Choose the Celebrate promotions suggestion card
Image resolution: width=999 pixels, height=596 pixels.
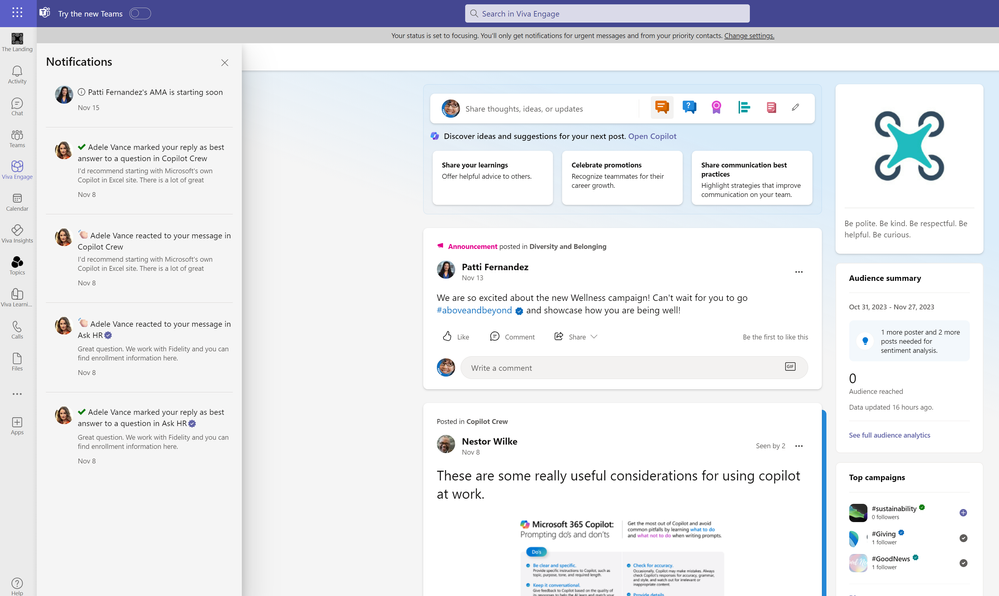pyautogui.click(x=622, y=178)
